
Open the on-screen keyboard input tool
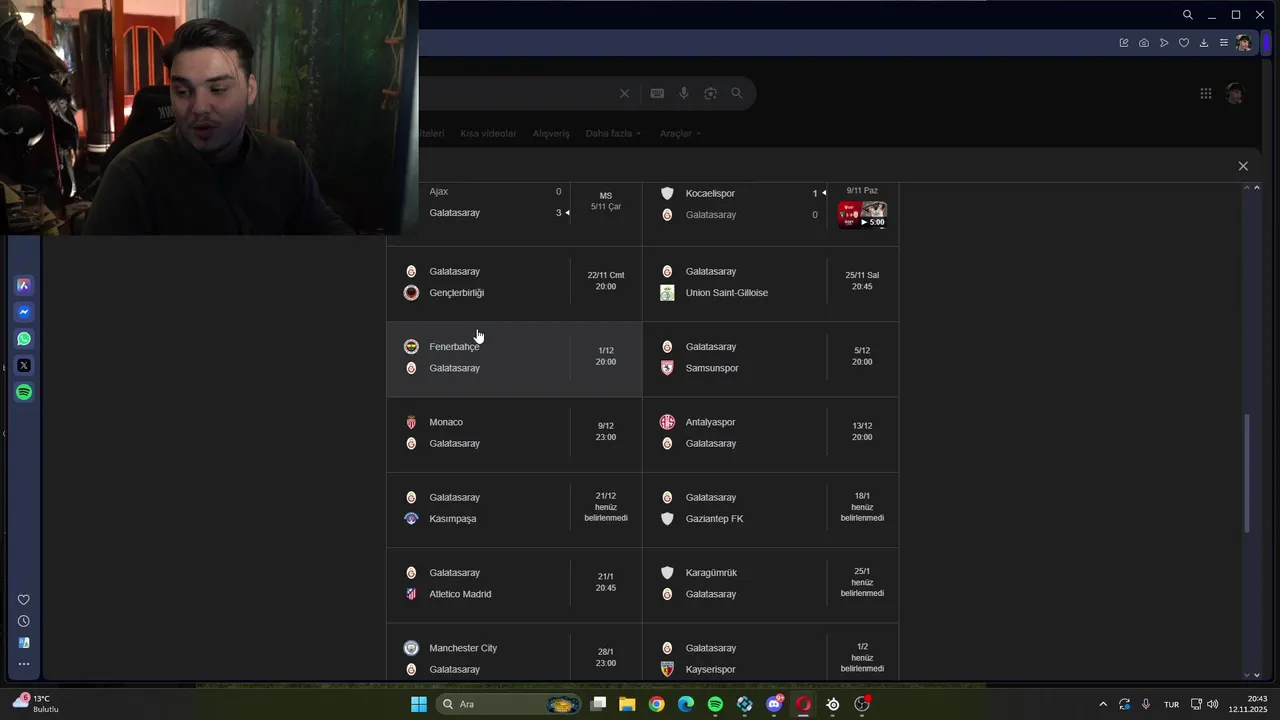pyautogui.click(x=657, y=93)
